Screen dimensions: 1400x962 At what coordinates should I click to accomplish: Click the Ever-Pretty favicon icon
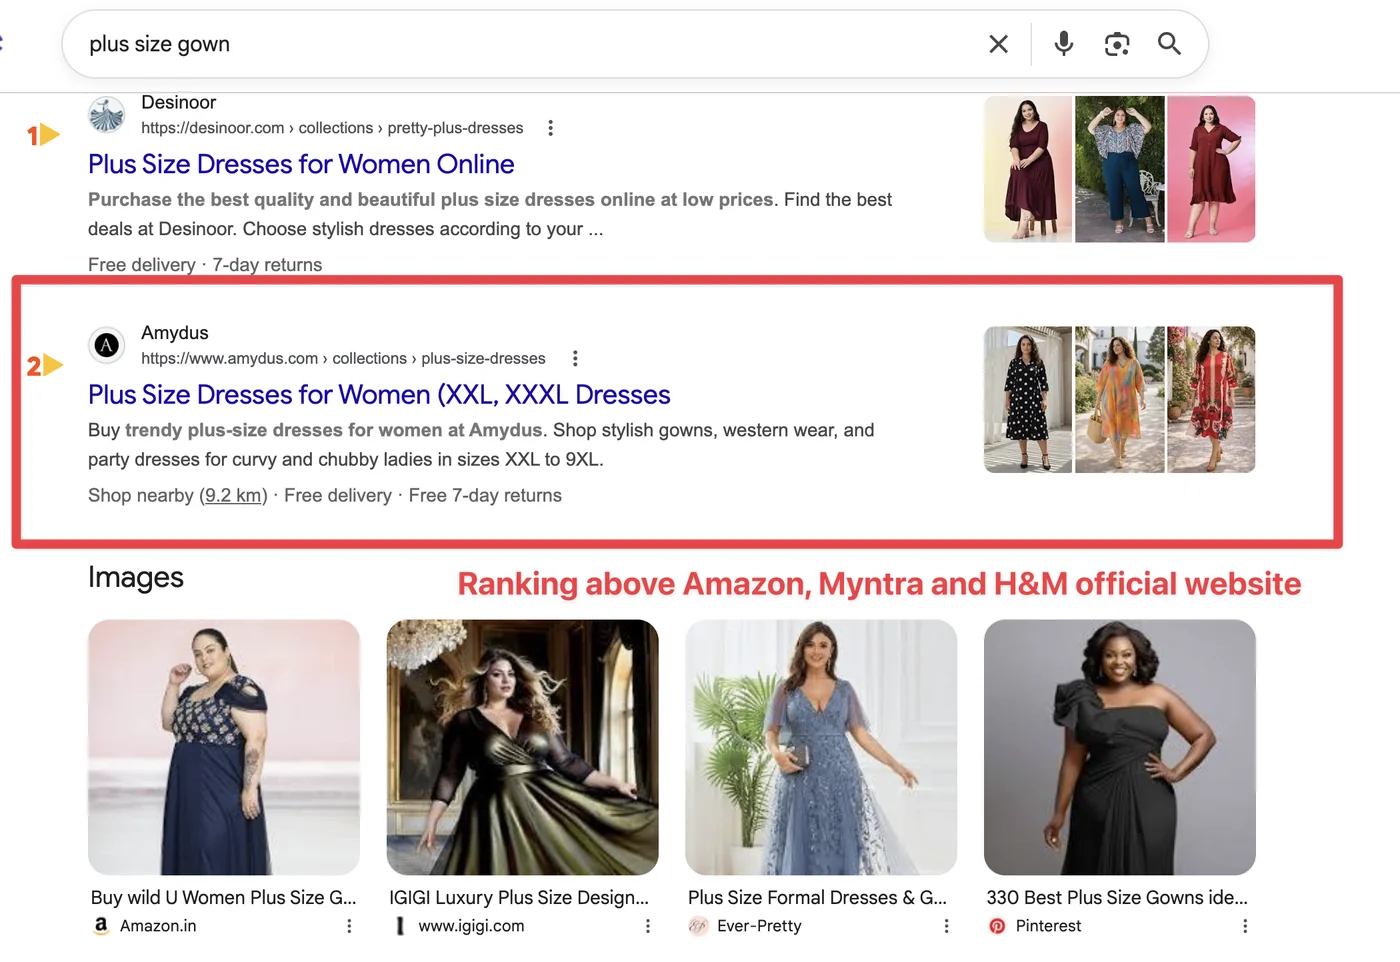tap(698, 926)
